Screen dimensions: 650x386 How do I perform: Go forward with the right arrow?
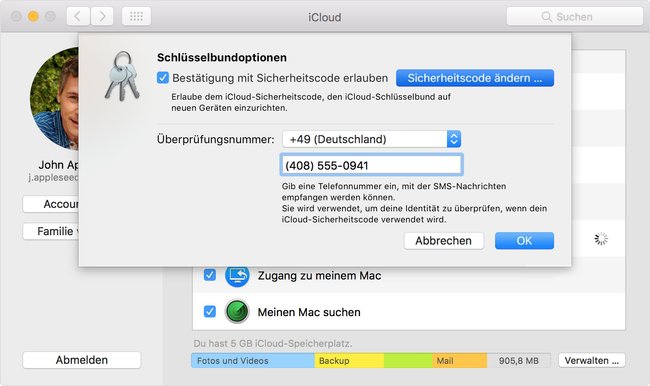coord(102,17)
